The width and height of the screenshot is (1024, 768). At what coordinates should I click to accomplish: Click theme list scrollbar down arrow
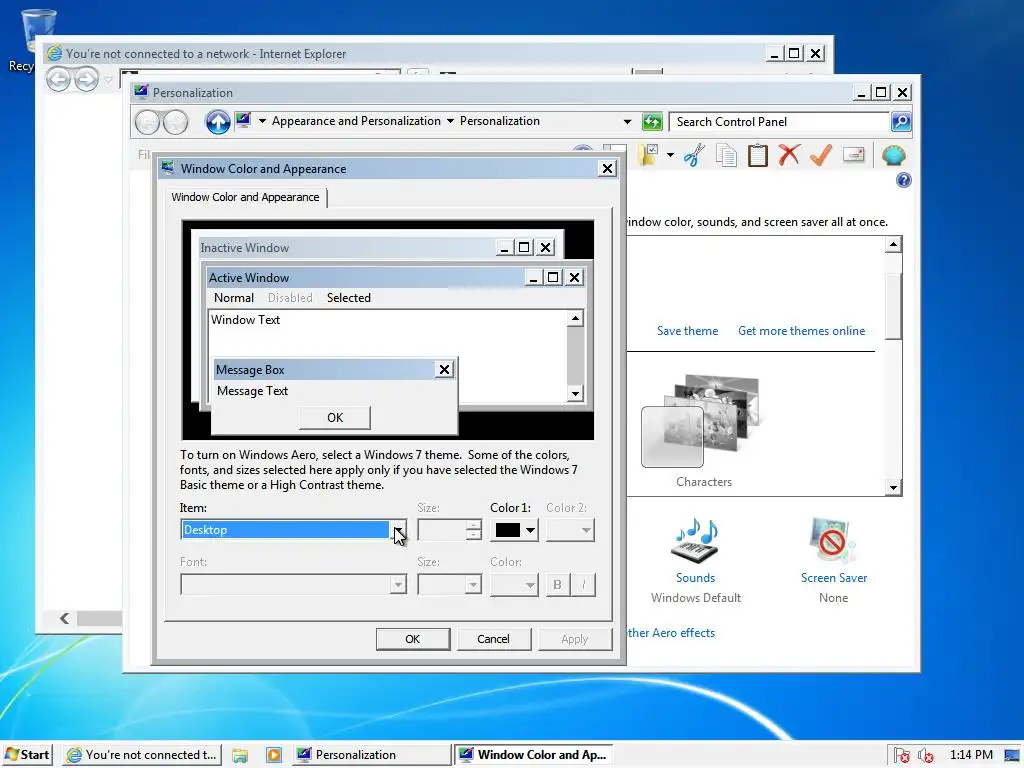(893, 487)
